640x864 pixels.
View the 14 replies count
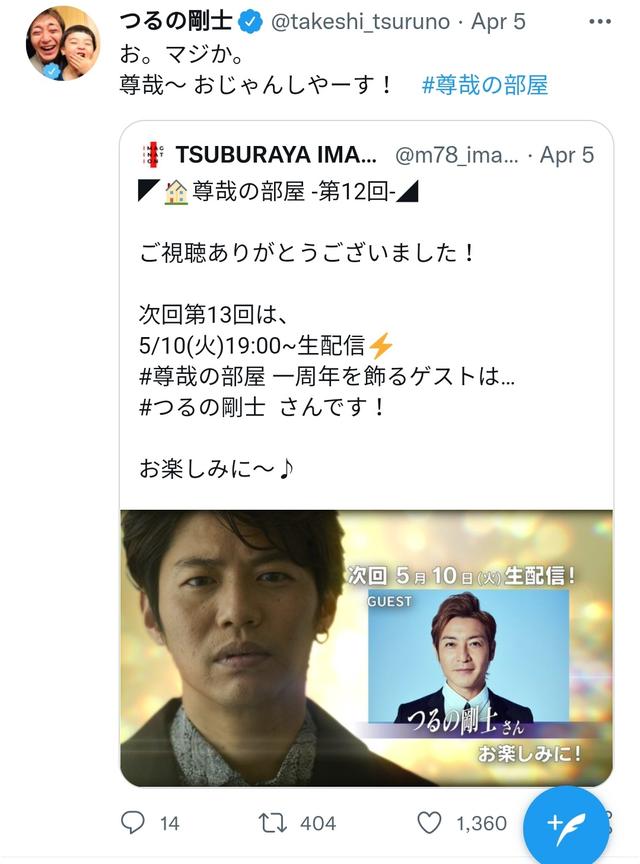click(169, 823)
